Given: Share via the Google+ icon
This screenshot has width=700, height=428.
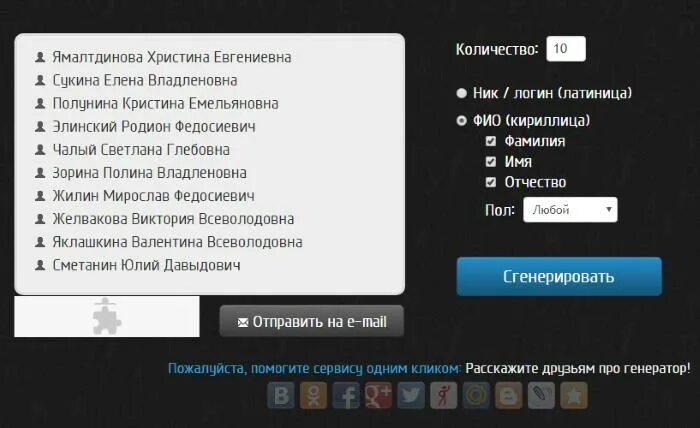Looking at the screenshot, I should [379, 395].
